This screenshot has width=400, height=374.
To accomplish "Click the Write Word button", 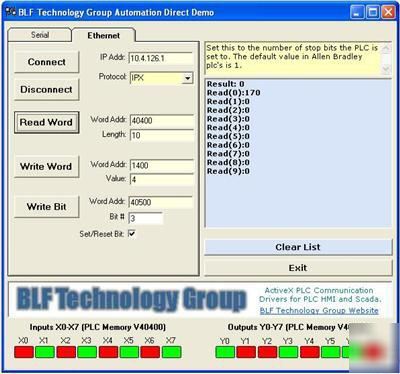I will tap(47, 166).
